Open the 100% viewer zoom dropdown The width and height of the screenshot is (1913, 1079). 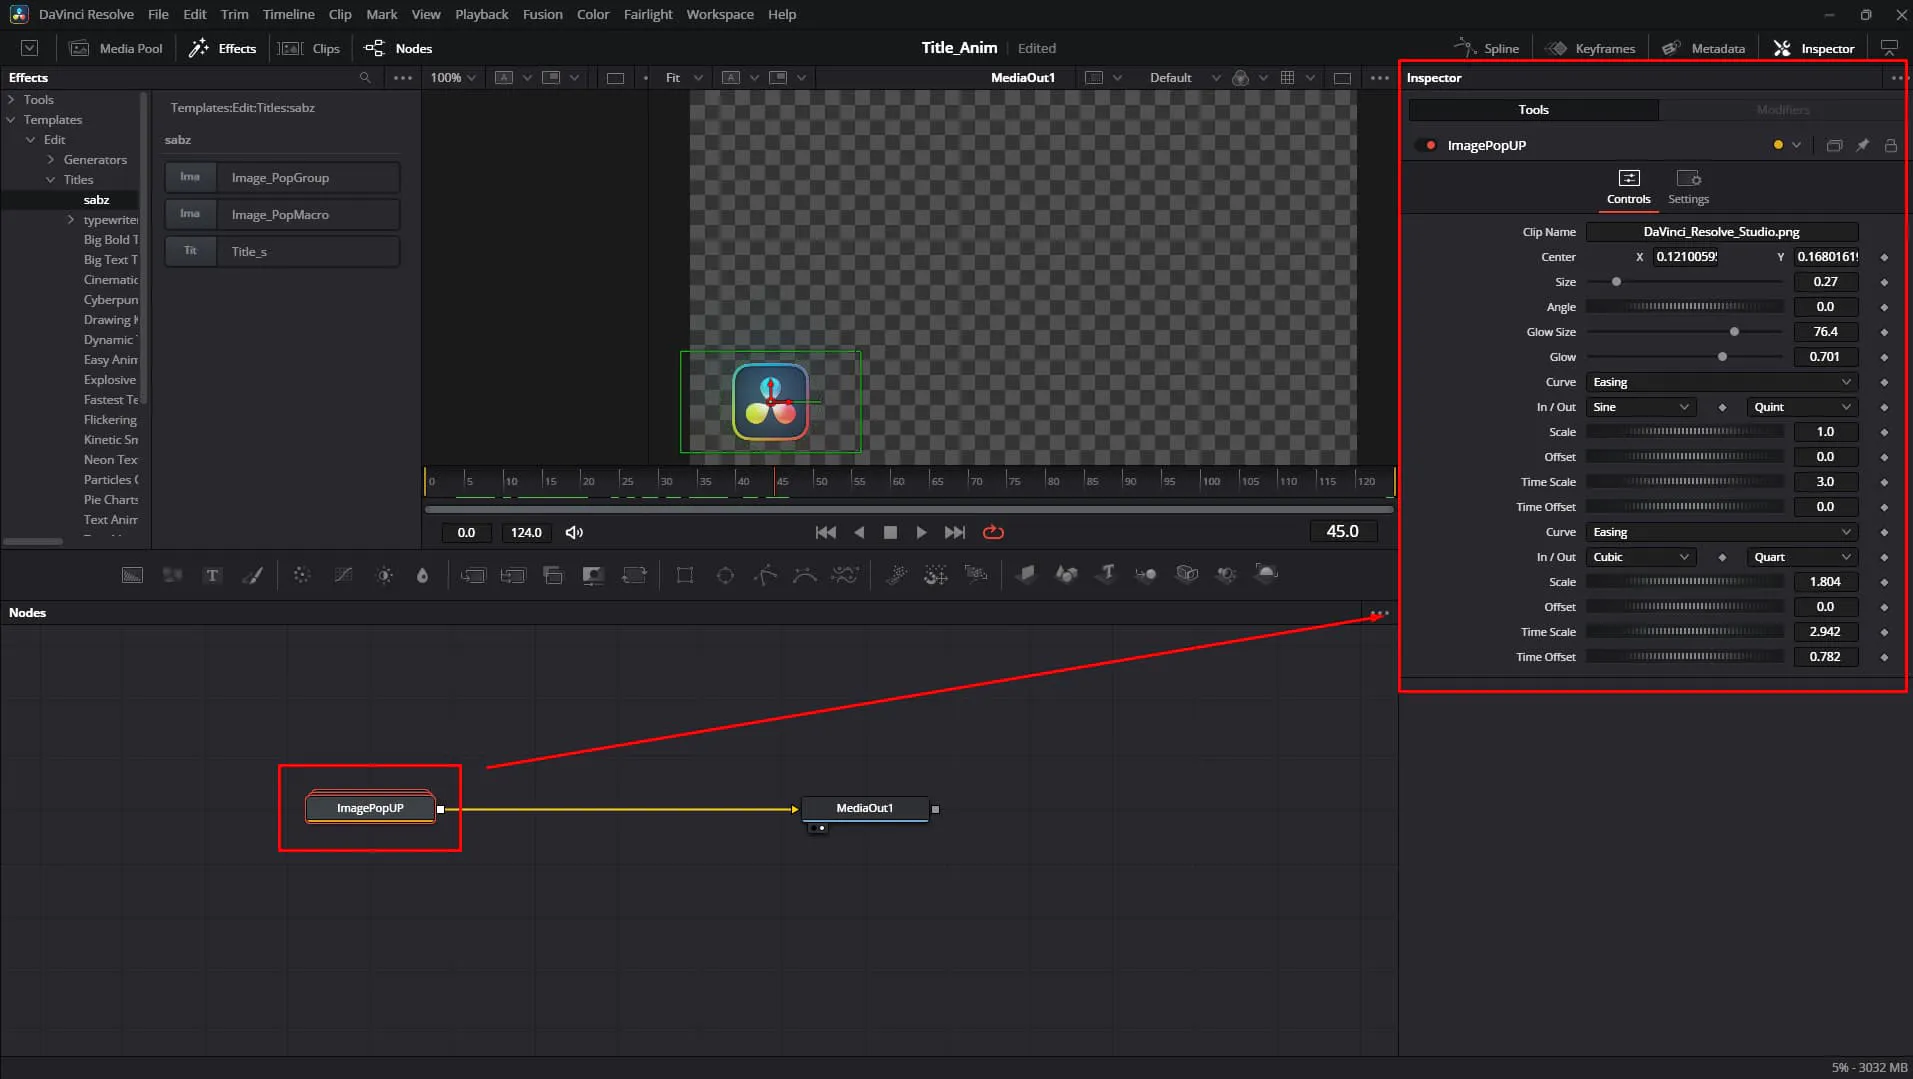[x=453, y=78]
